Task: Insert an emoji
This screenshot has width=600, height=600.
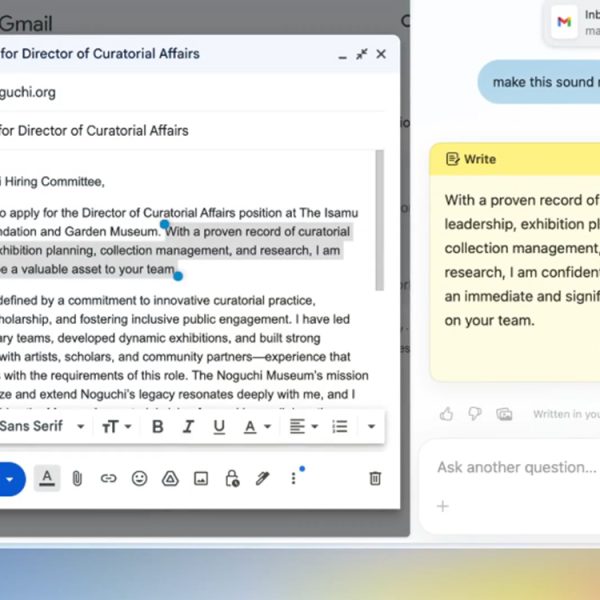Action: [139, 478]
